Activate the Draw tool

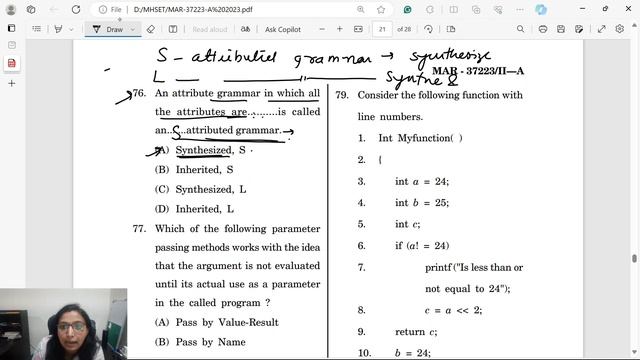108,29
